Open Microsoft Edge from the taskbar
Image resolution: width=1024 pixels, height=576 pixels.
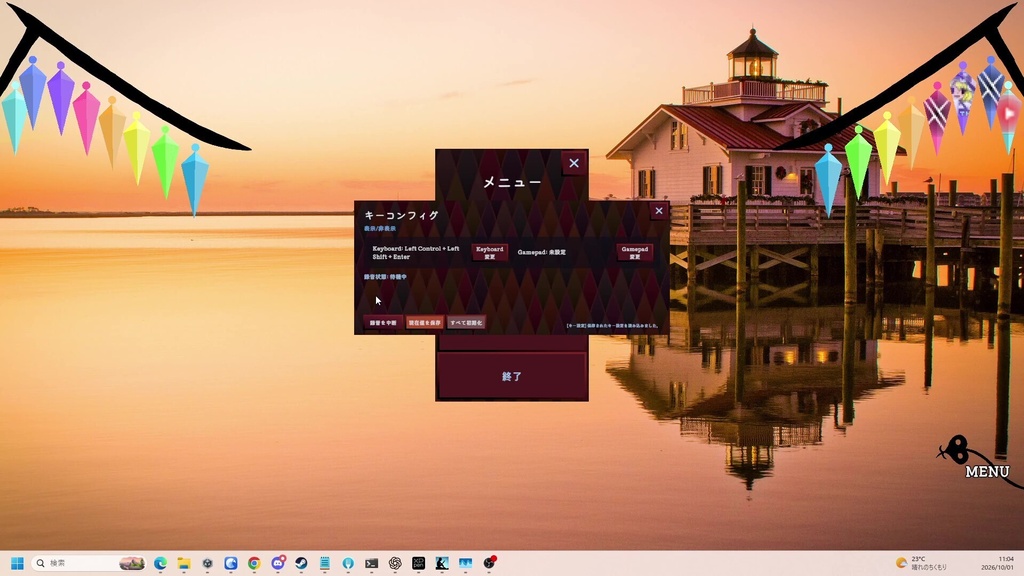[160, 563]
